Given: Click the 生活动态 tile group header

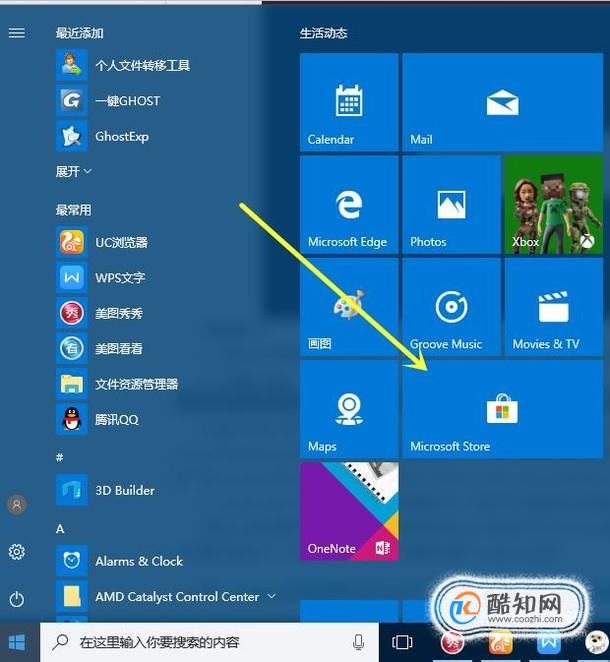Looking at the screenshot, I should [x=323, y=33].
